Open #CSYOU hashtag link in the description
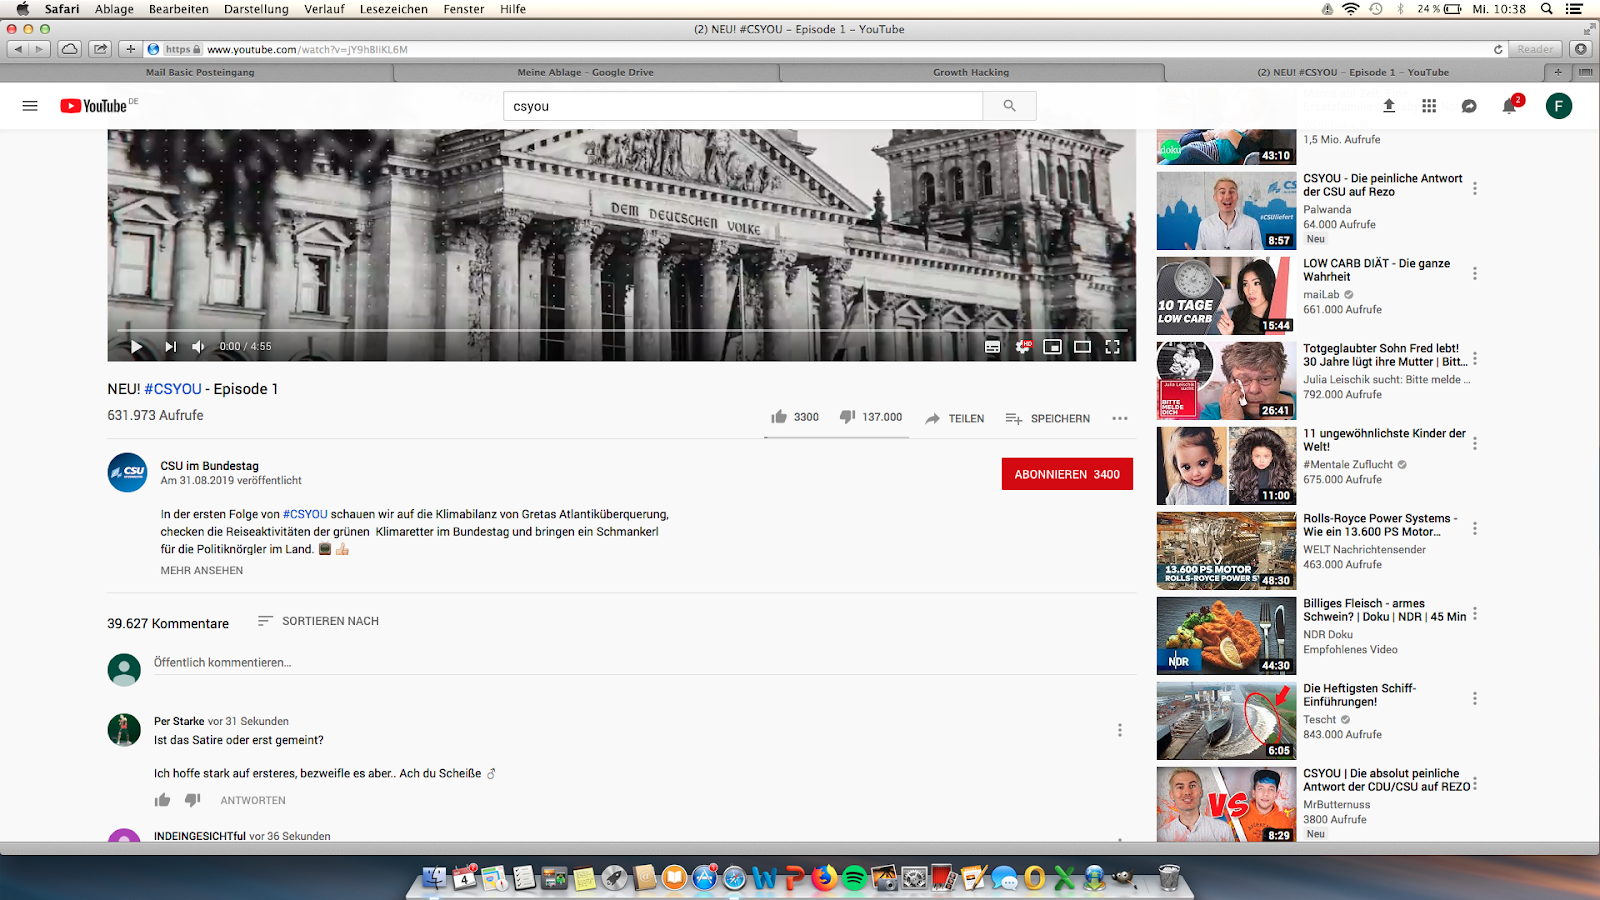This screenshot has width=1600, height=900. (x=305, y=514)
